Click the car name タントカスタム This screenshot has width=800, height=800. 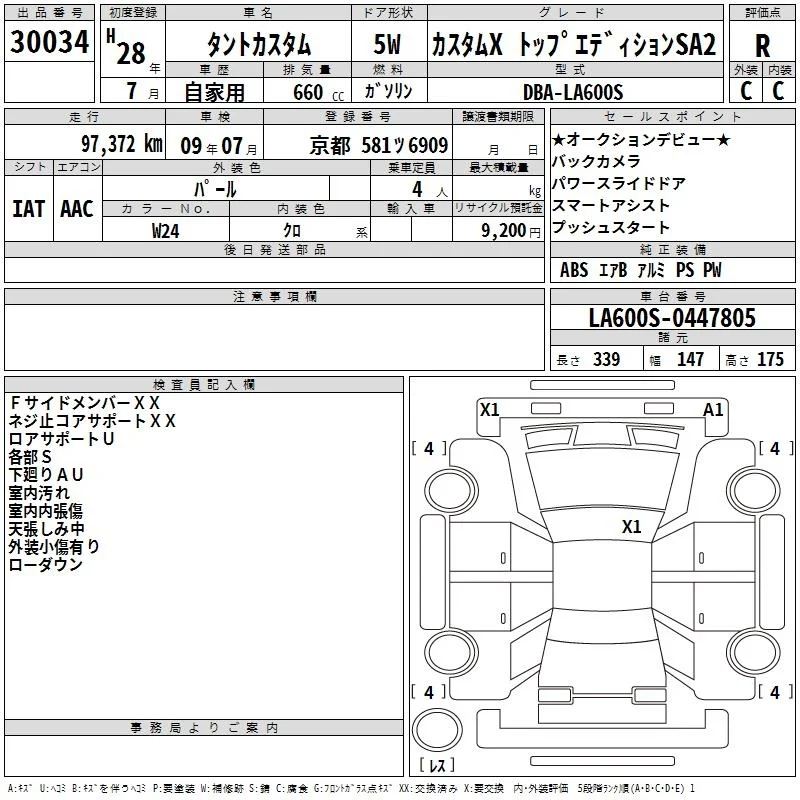click(259, 44)
